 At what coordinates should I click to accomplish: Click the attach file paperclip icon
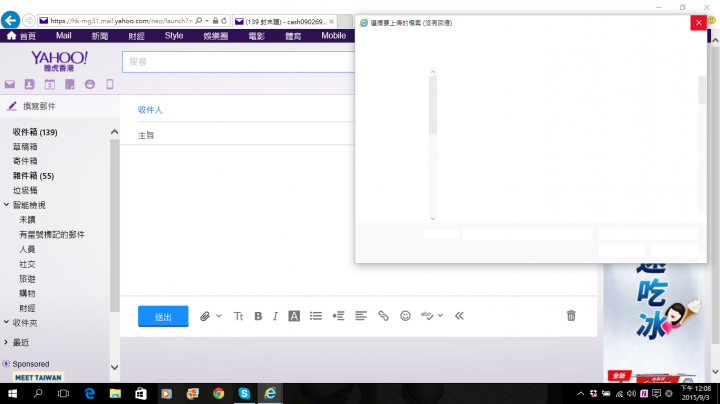(x=205, y=316)
